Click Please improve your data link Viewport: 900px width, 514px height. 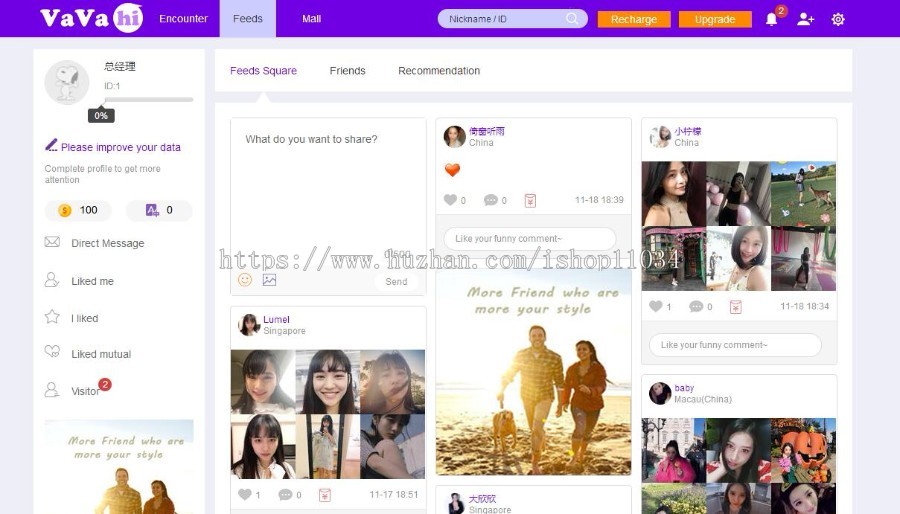coord(121,147)
